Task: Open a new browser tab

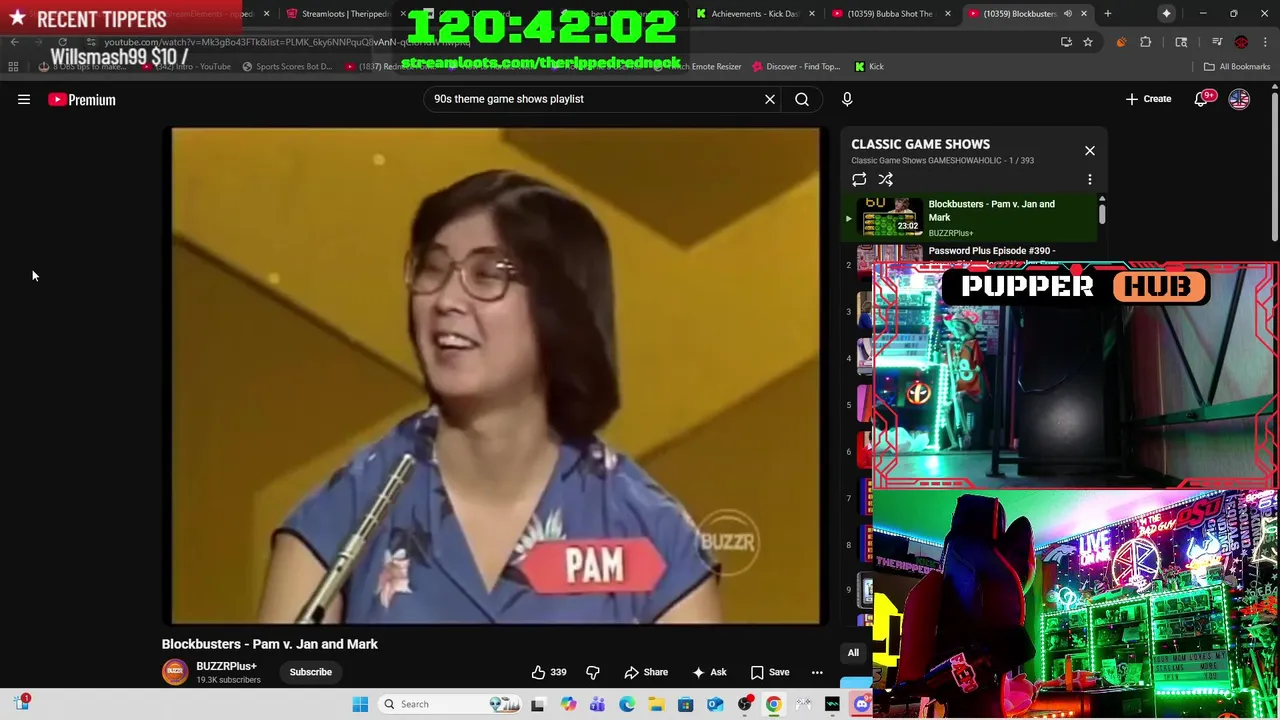Action: [1107, 14]
